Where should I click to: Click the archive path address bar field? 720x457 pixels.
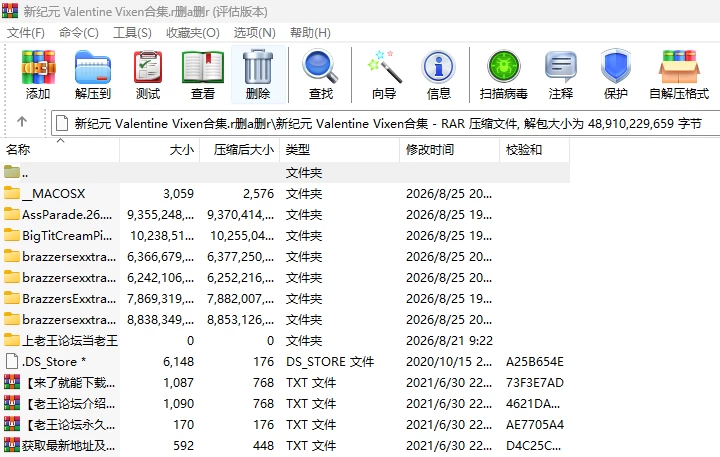tap(386, 124)
